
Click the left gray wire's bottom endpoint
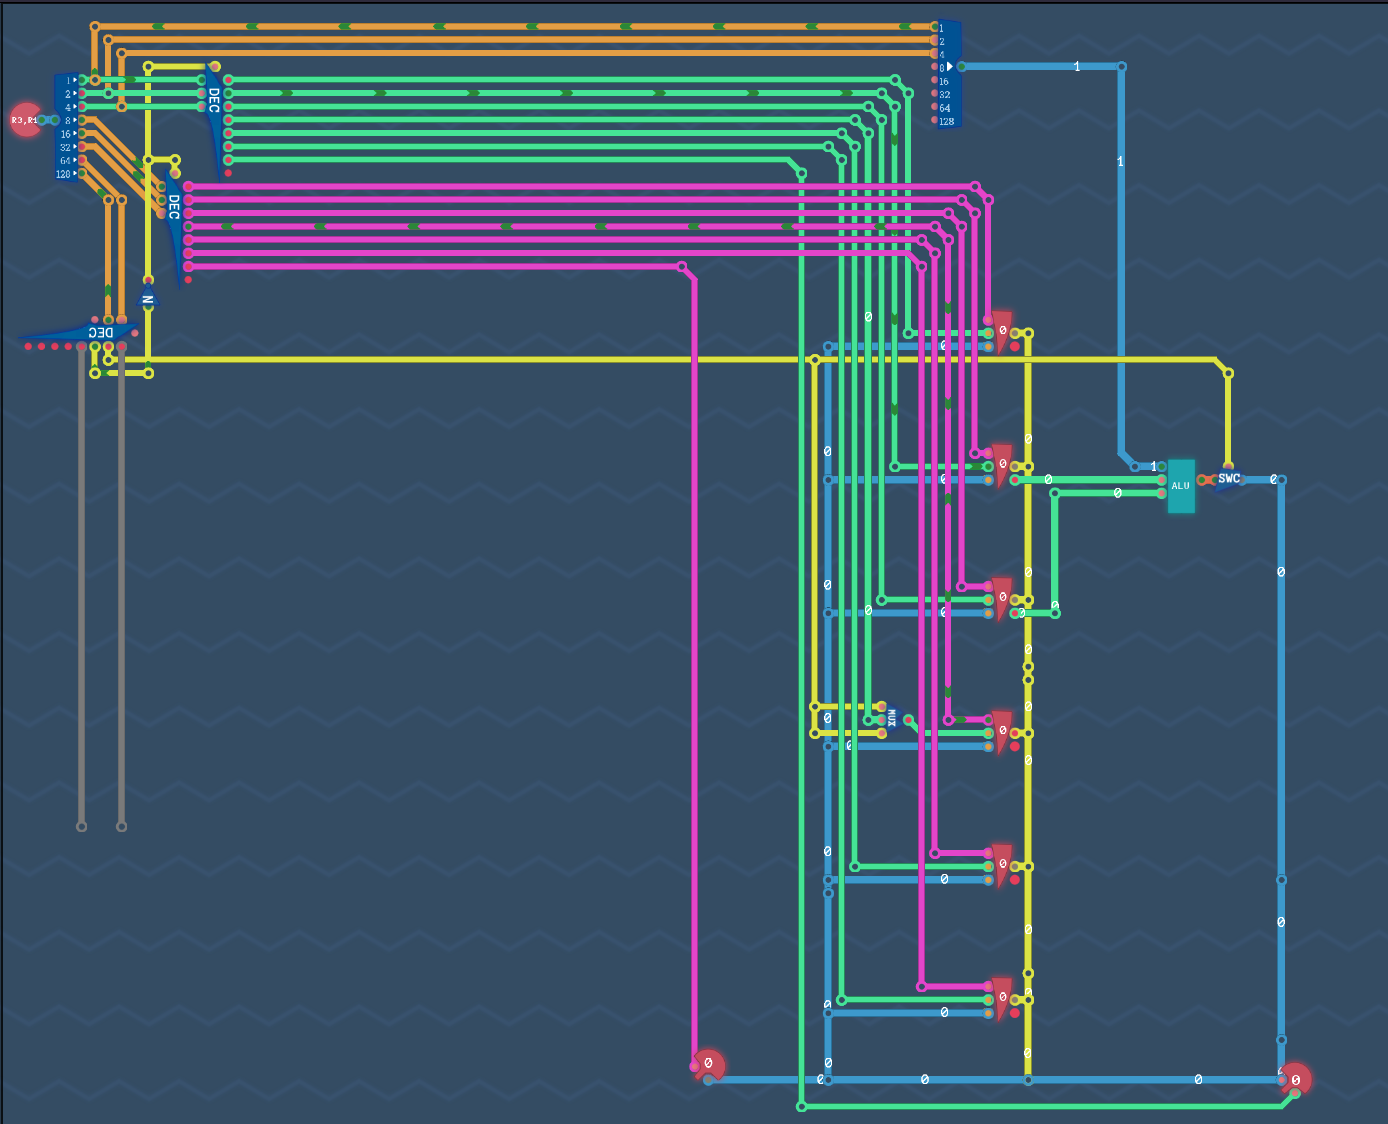(x=82, y=827)
